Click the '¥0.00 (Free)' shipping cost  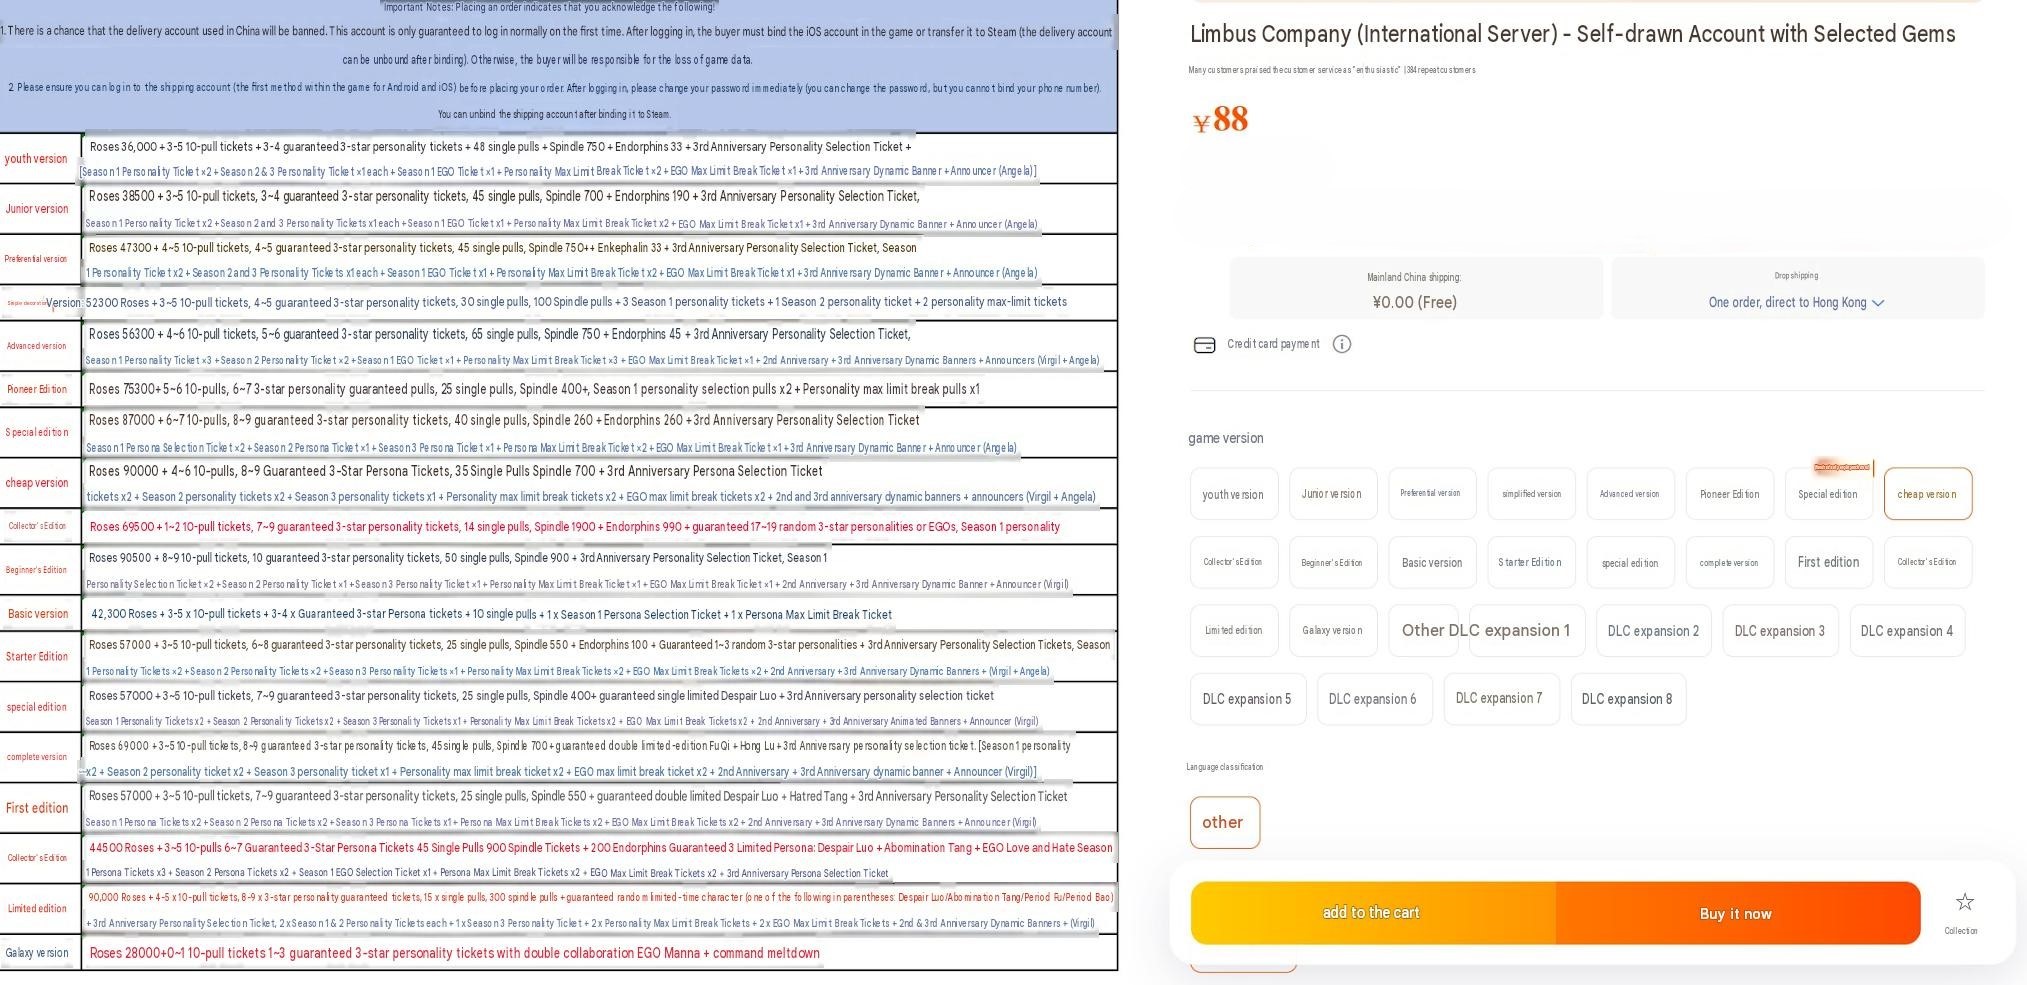[1414, 302]
